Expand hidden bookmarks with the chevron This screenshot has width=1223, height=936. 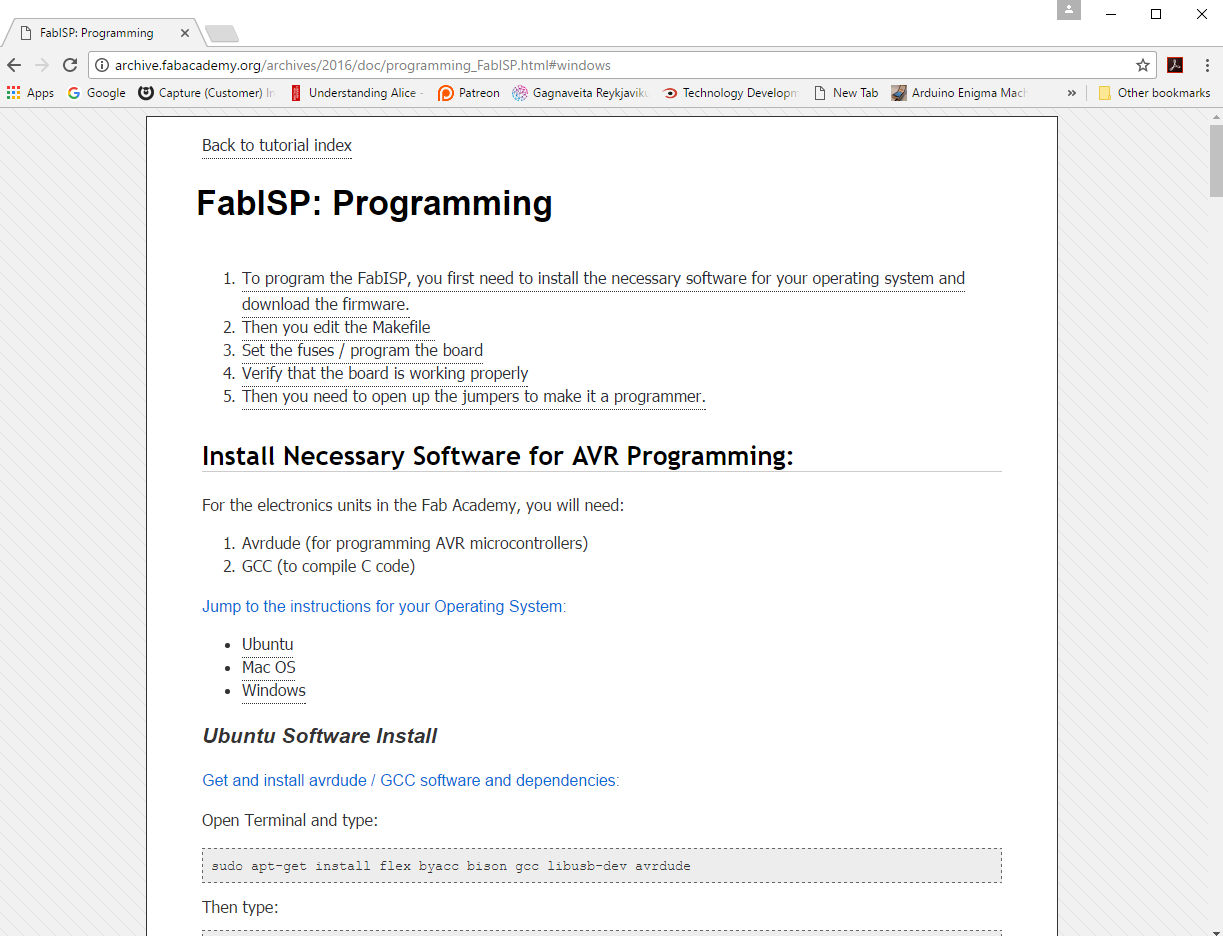click(1072, 93)
